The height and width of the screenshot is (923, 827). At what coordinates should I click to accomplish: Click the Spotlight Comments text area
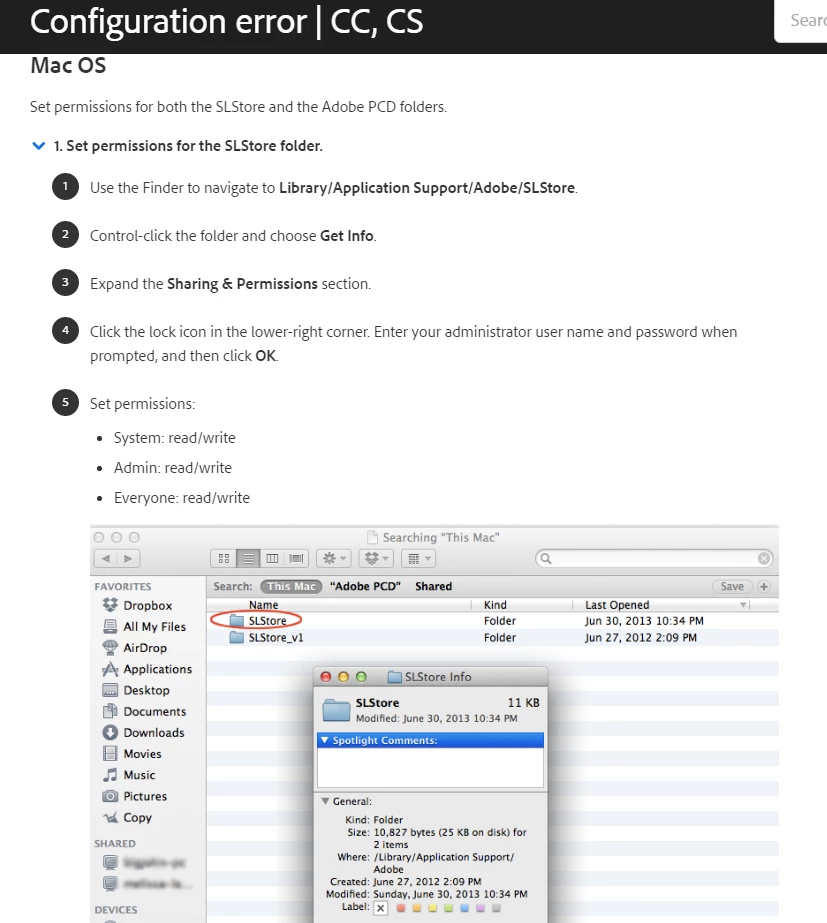click(x=430, y=768)
